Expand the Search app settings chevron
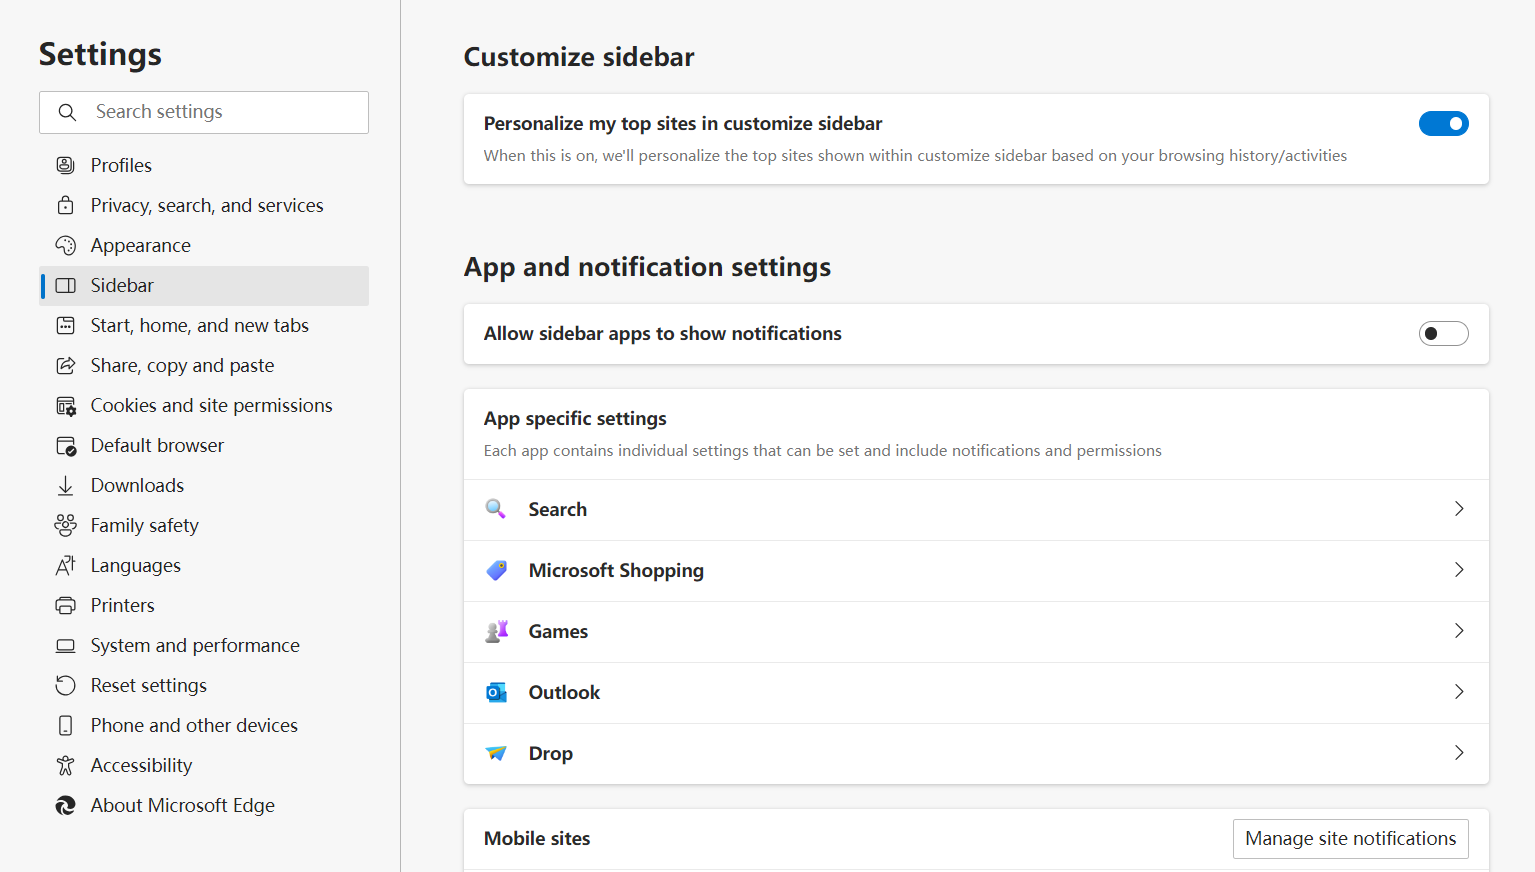 pos(1459,509)
